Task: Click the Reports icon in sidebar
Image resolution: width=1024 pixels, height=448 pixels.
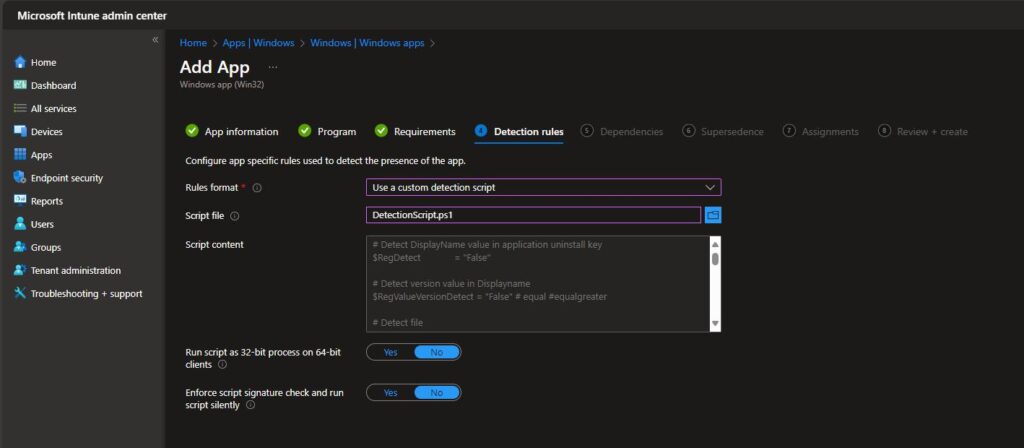Action: click(20, 201)
